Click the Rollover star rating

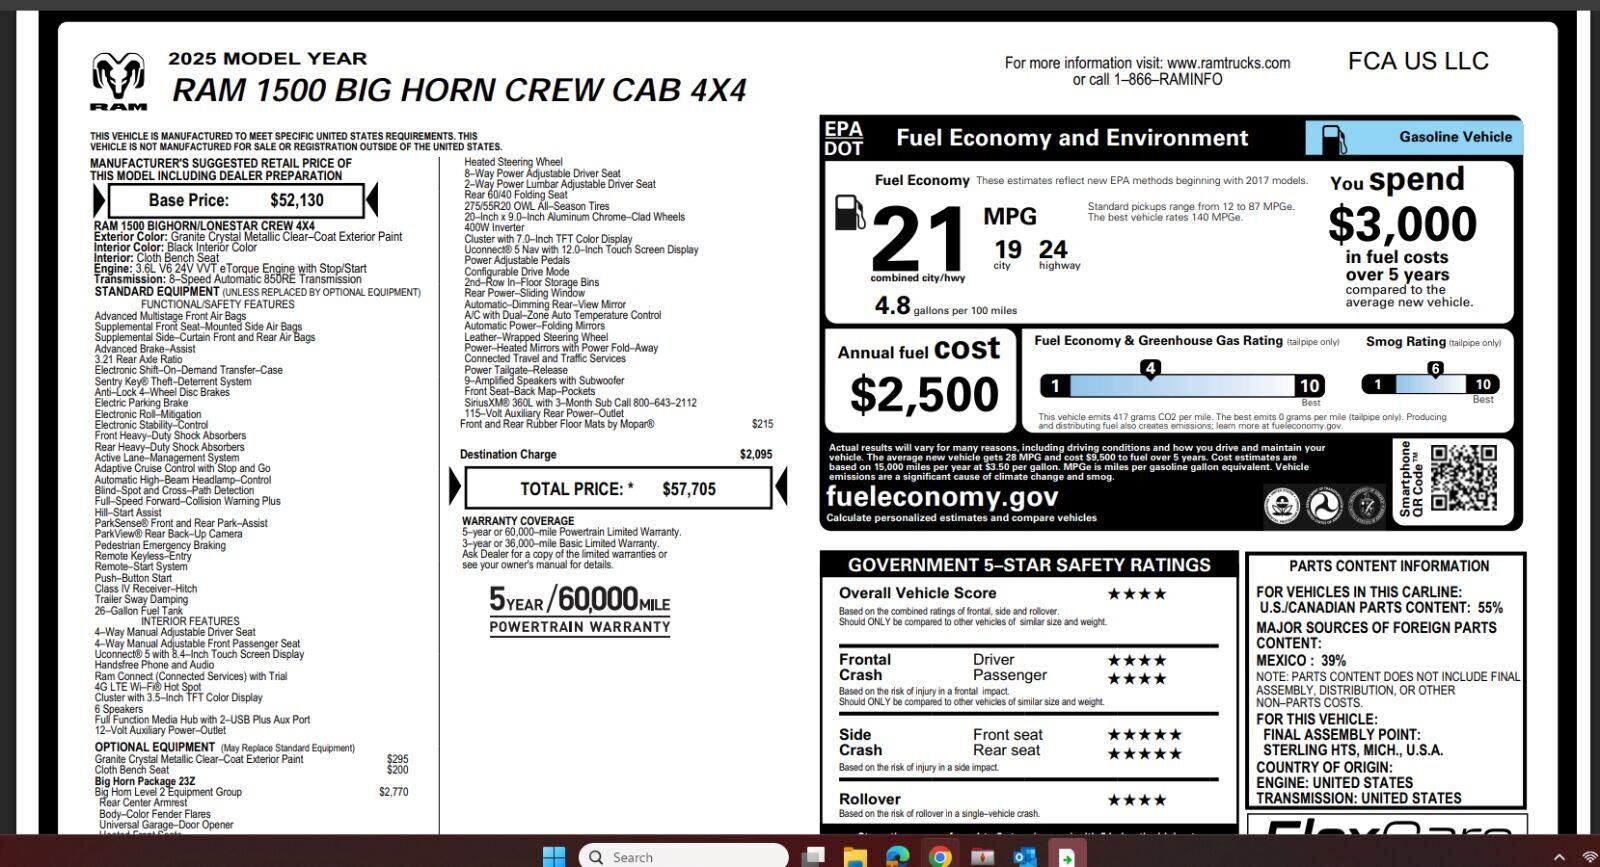pyautogui.click(x=1137, y=800)
